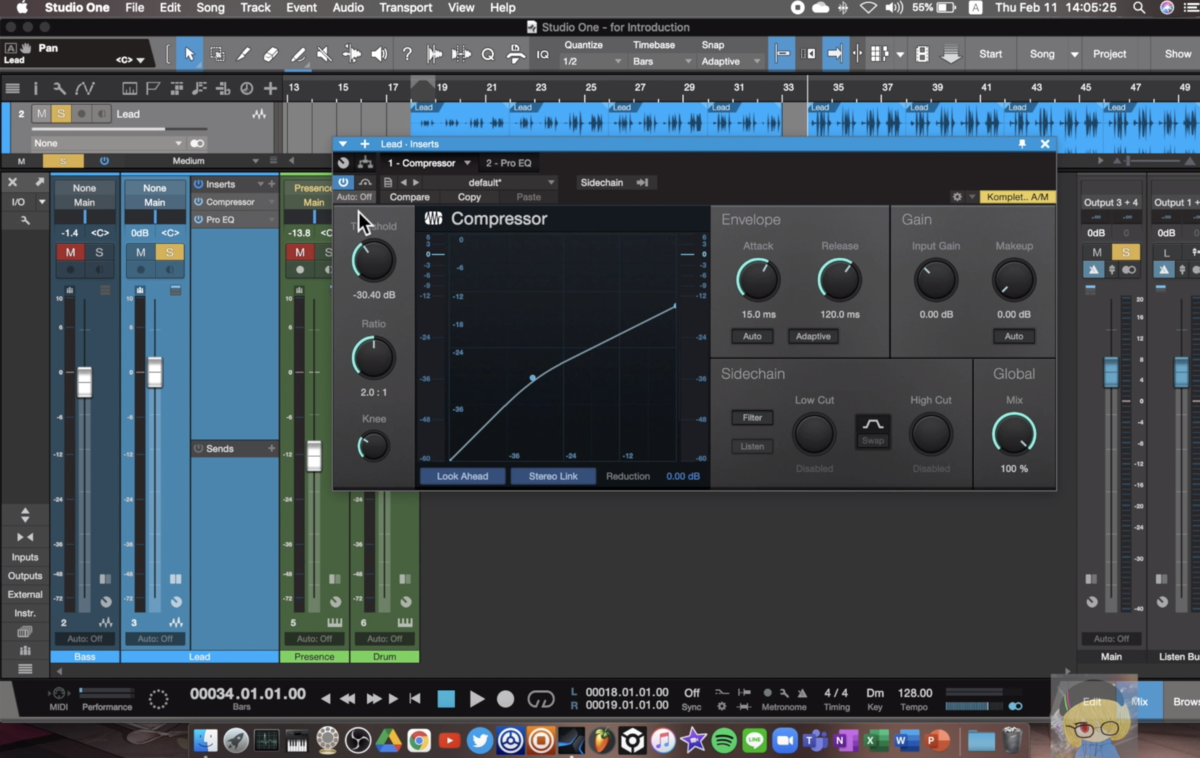The image size is (1200, 758).
Task: Add an insert with Inserts plus
Action: click(271, 184)
